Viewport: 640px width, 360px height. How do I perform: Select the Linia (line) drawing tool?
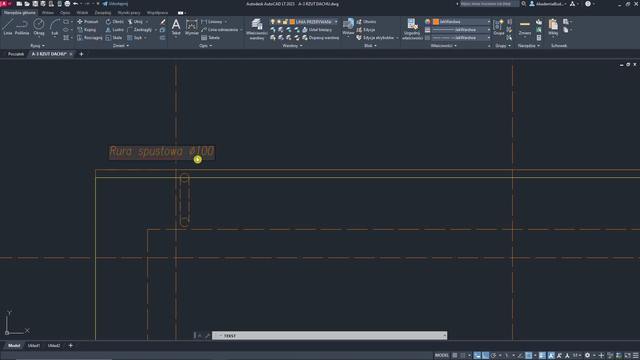click(x=7, y=27)
